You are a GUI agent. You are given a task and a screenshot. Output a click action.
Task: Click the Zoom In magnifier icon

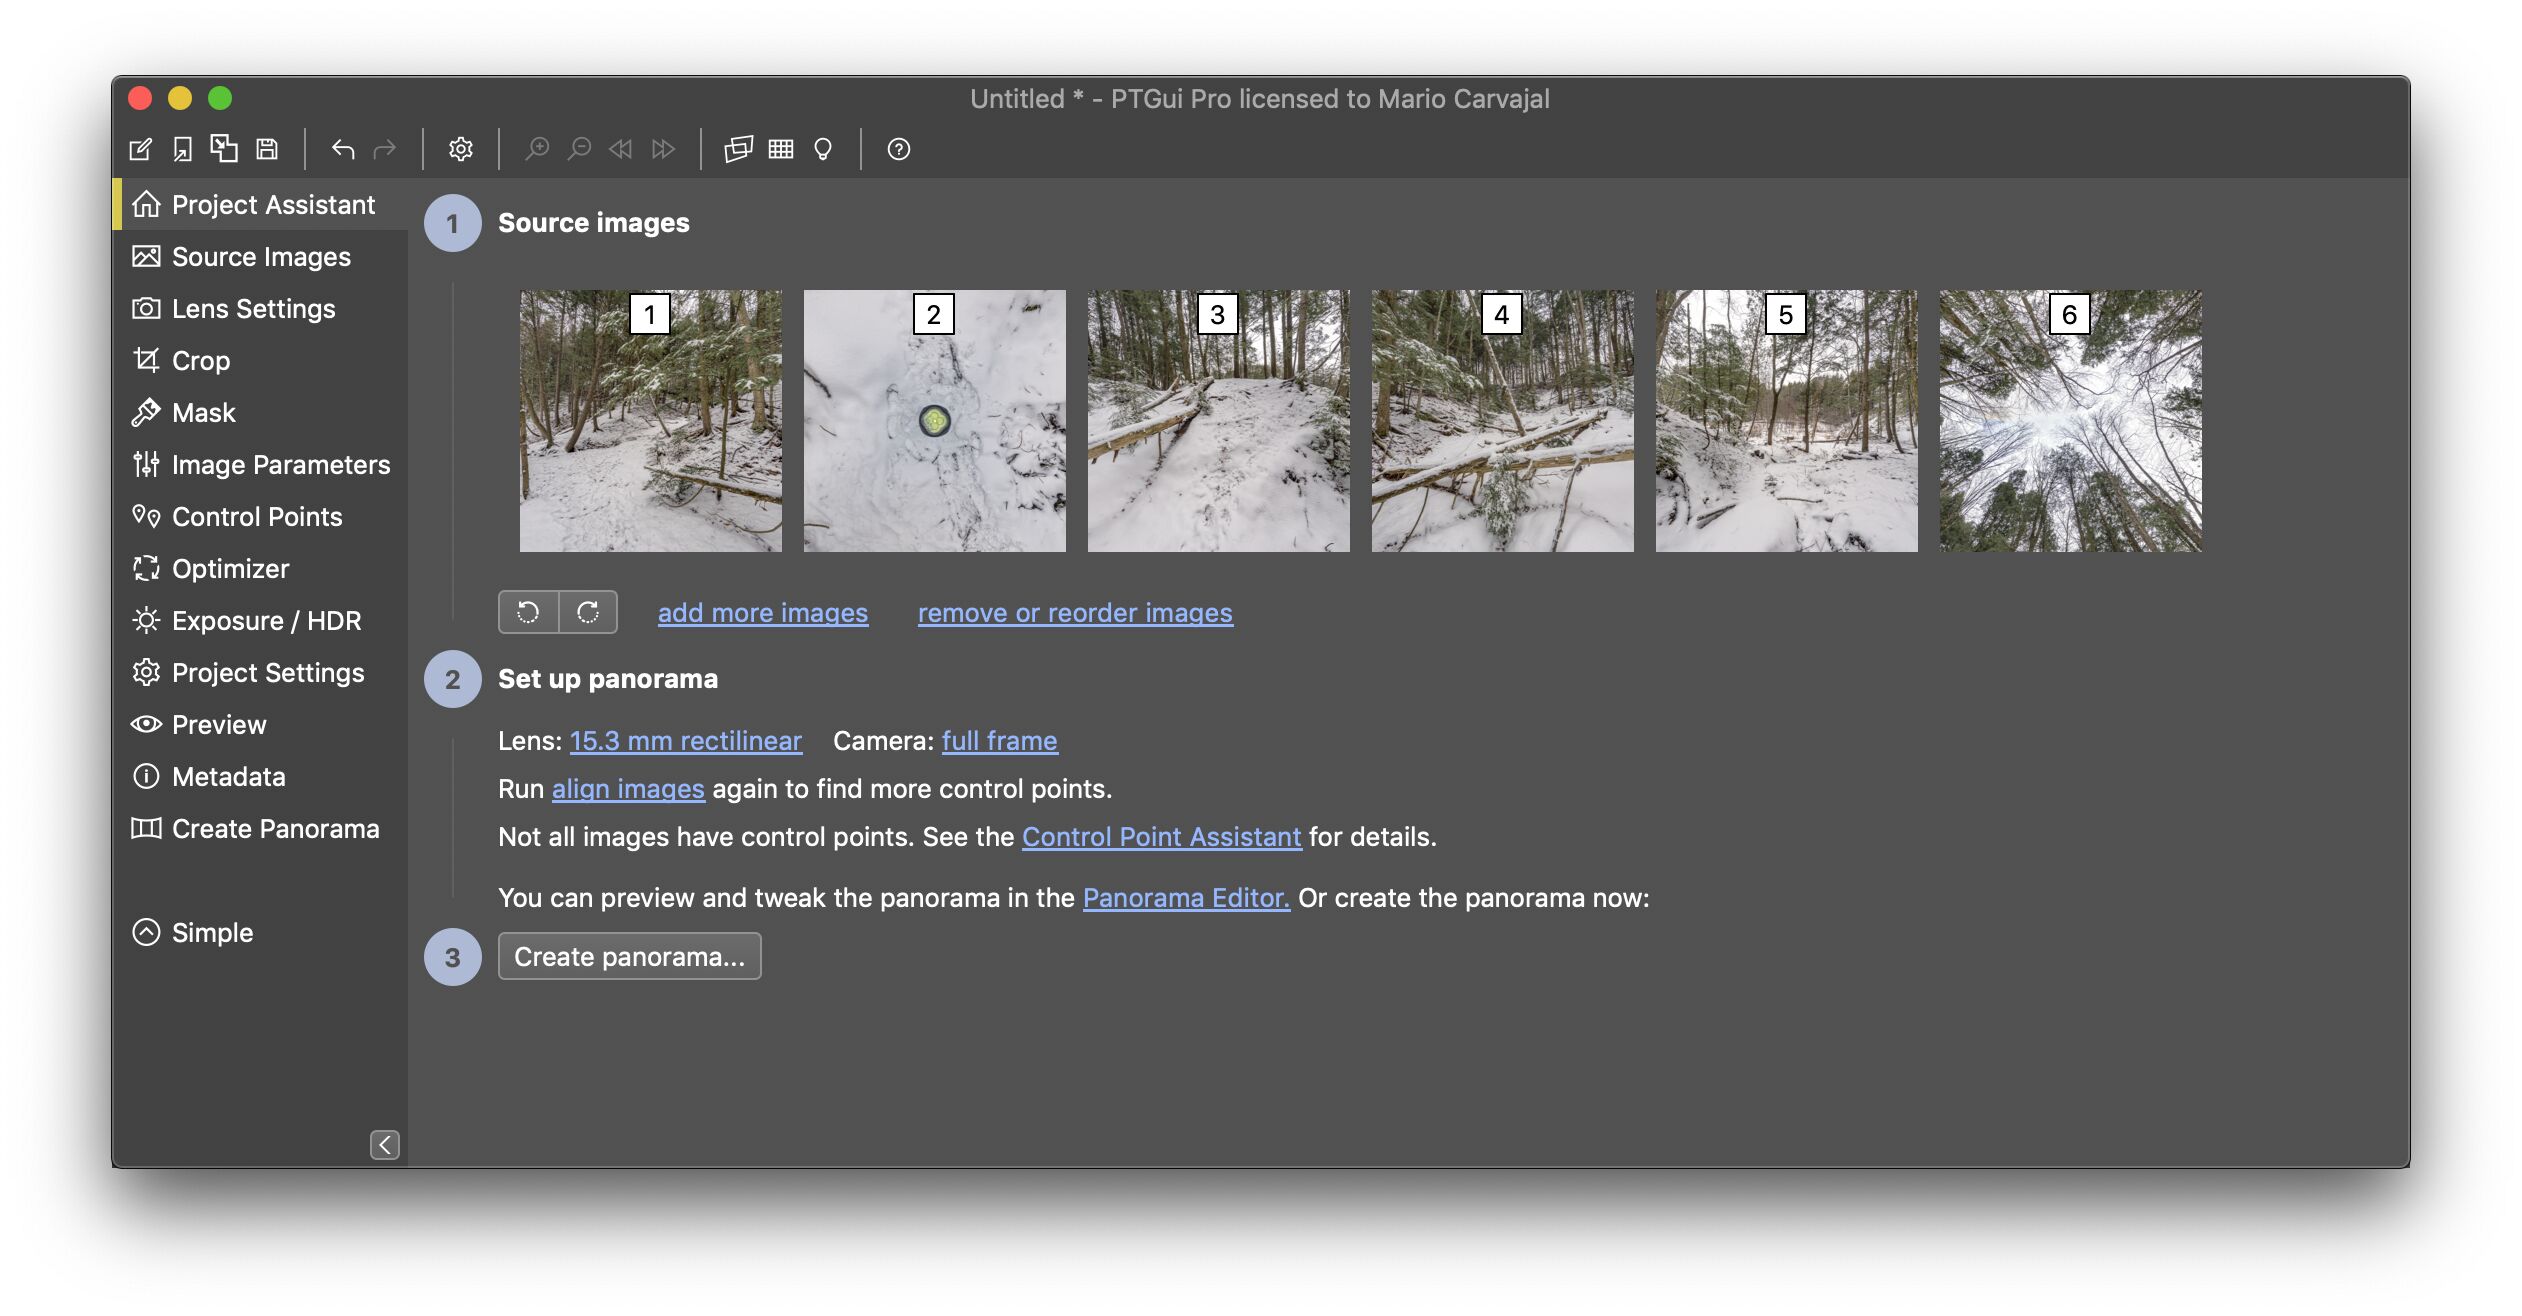(x=537, y=149)
